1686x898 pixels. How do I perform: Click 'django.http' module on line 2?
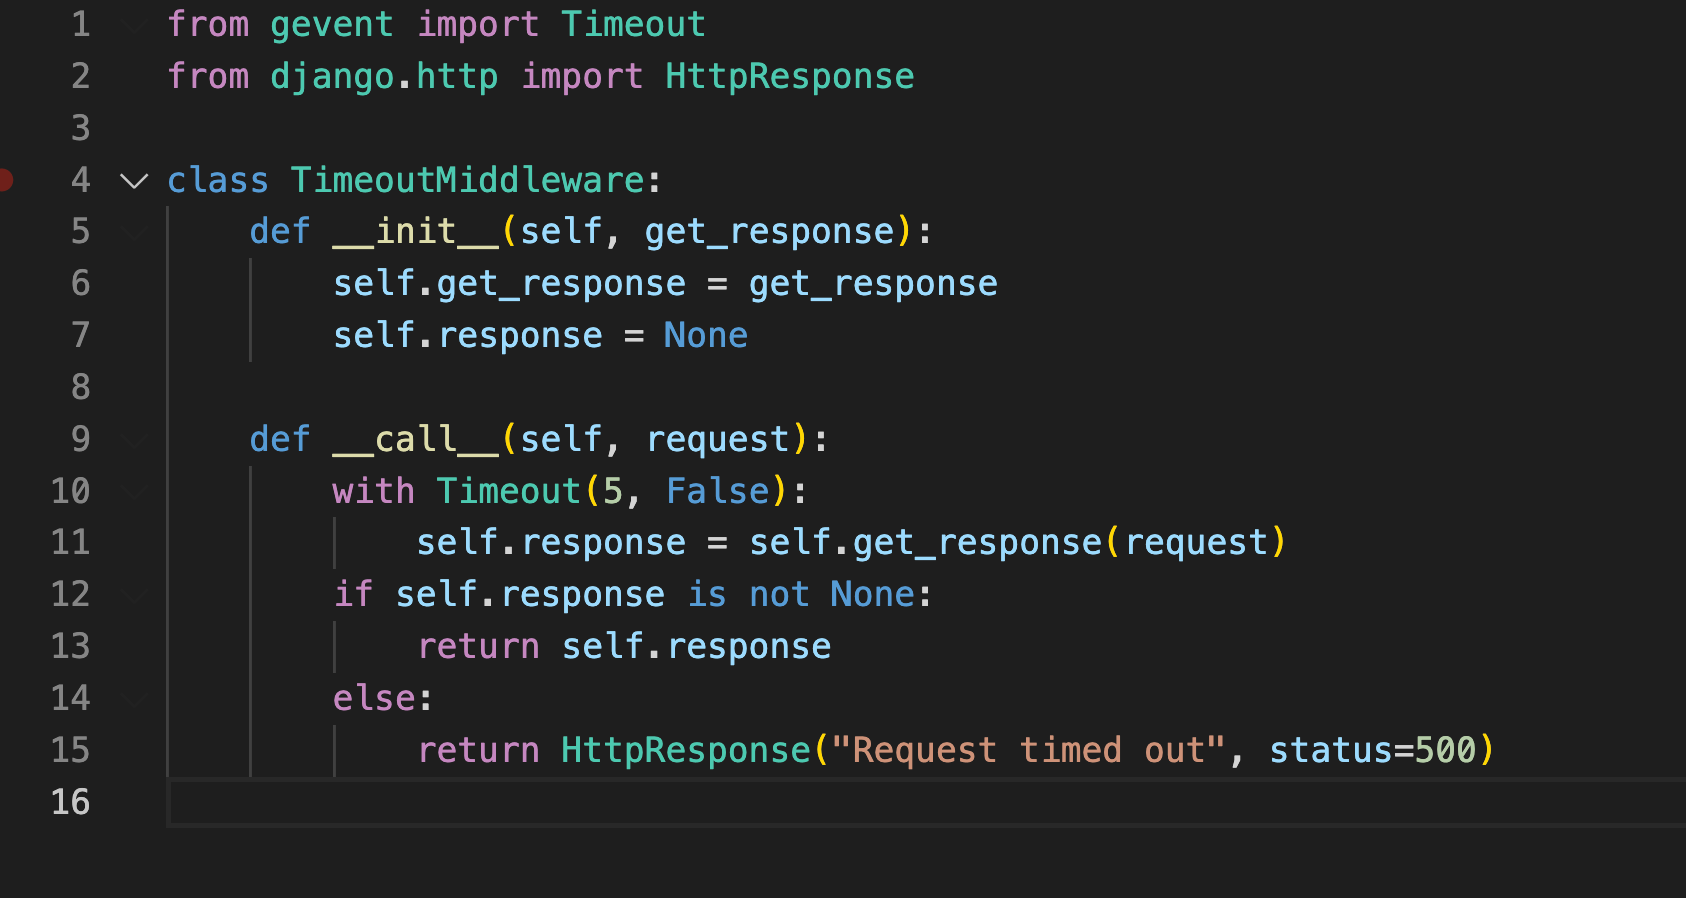[384, 76]
